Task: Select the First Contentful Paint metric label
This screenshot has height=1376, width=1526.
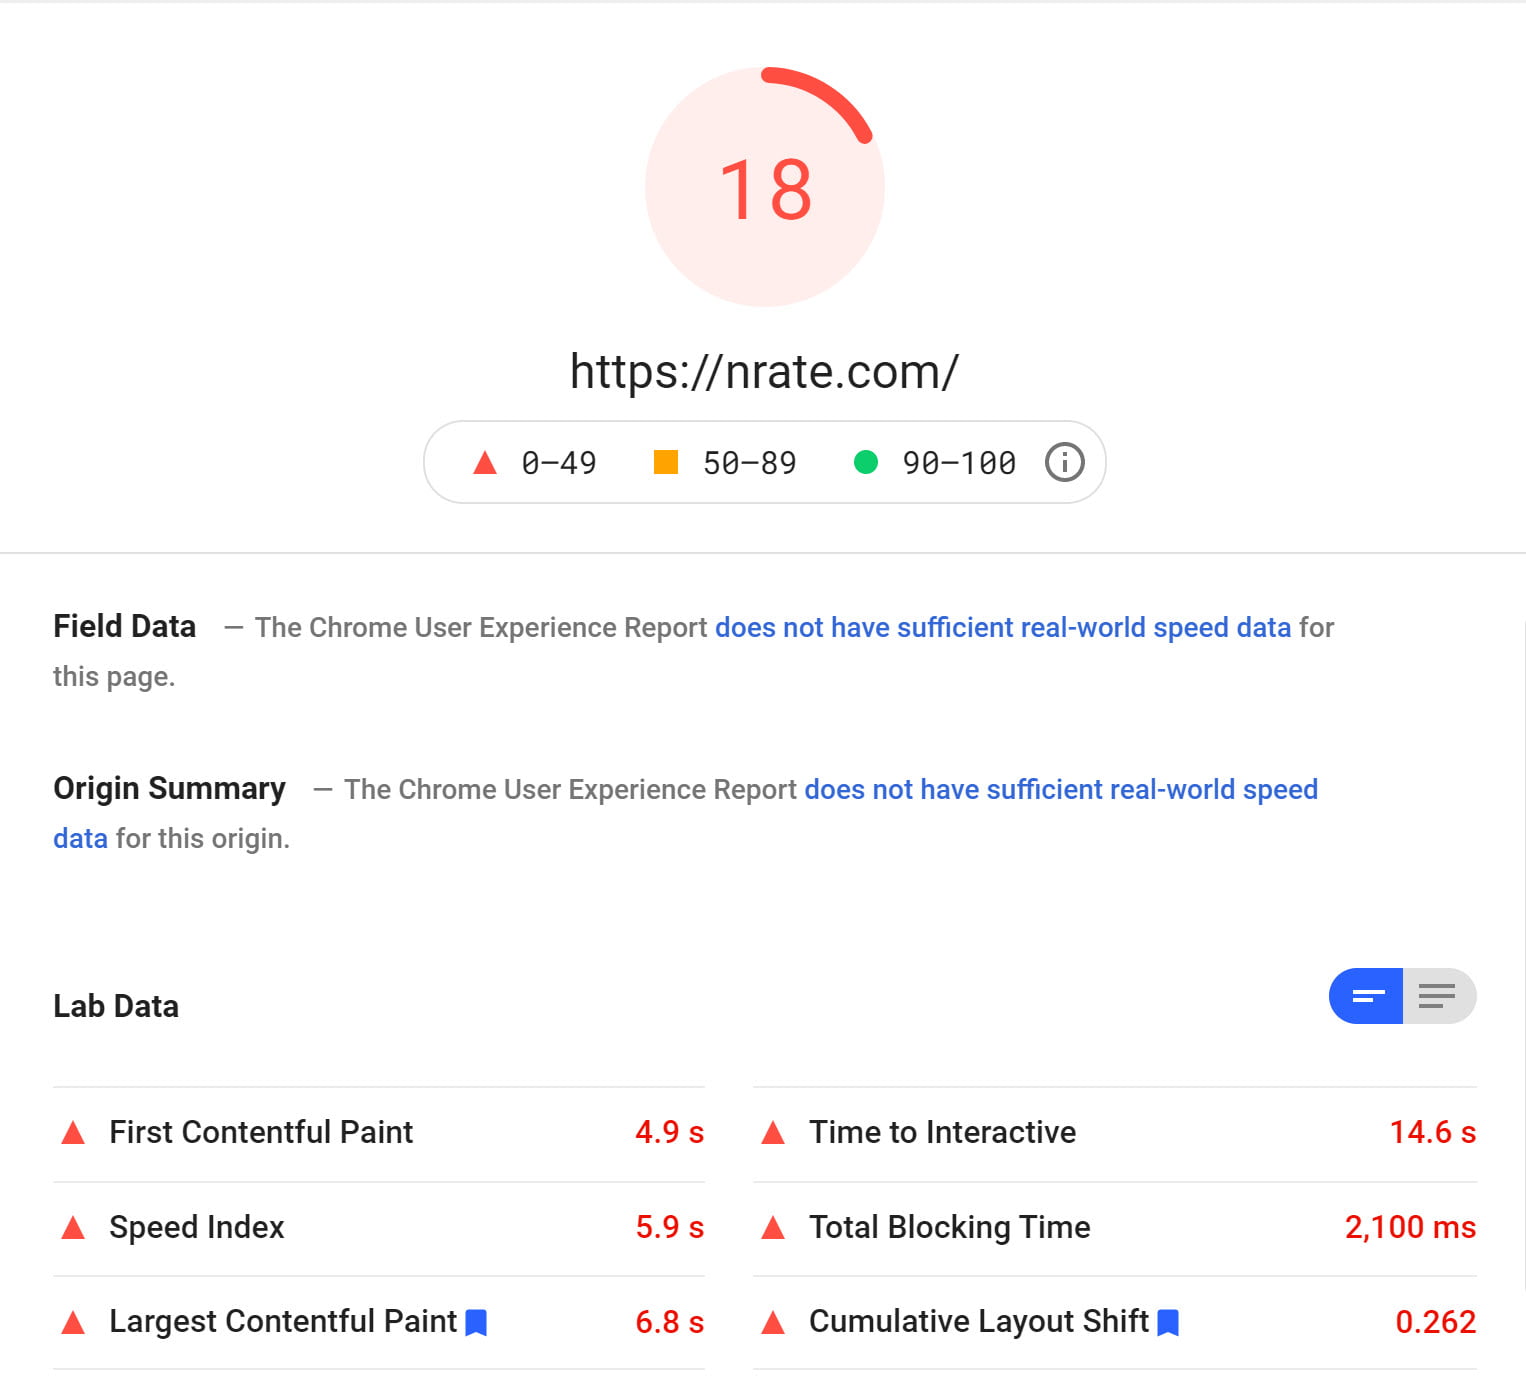Action: pyautogui.click(x=261, y=1132)
